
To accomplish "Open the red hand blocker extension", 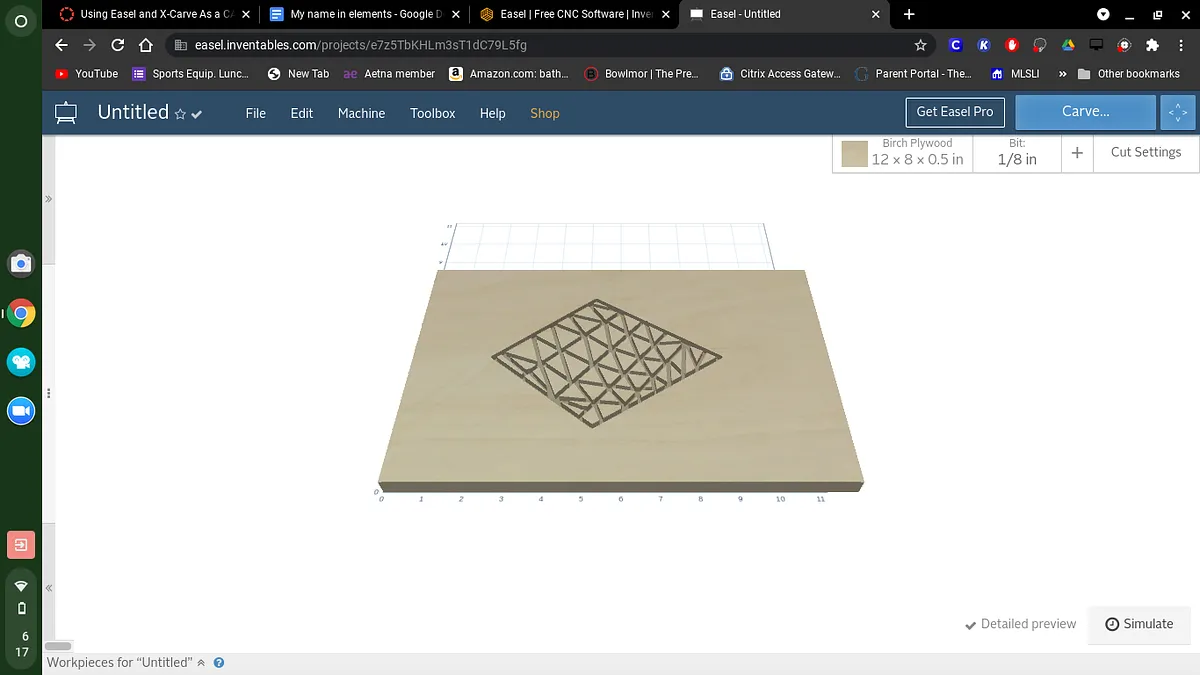I will [x=1012, y=45].
